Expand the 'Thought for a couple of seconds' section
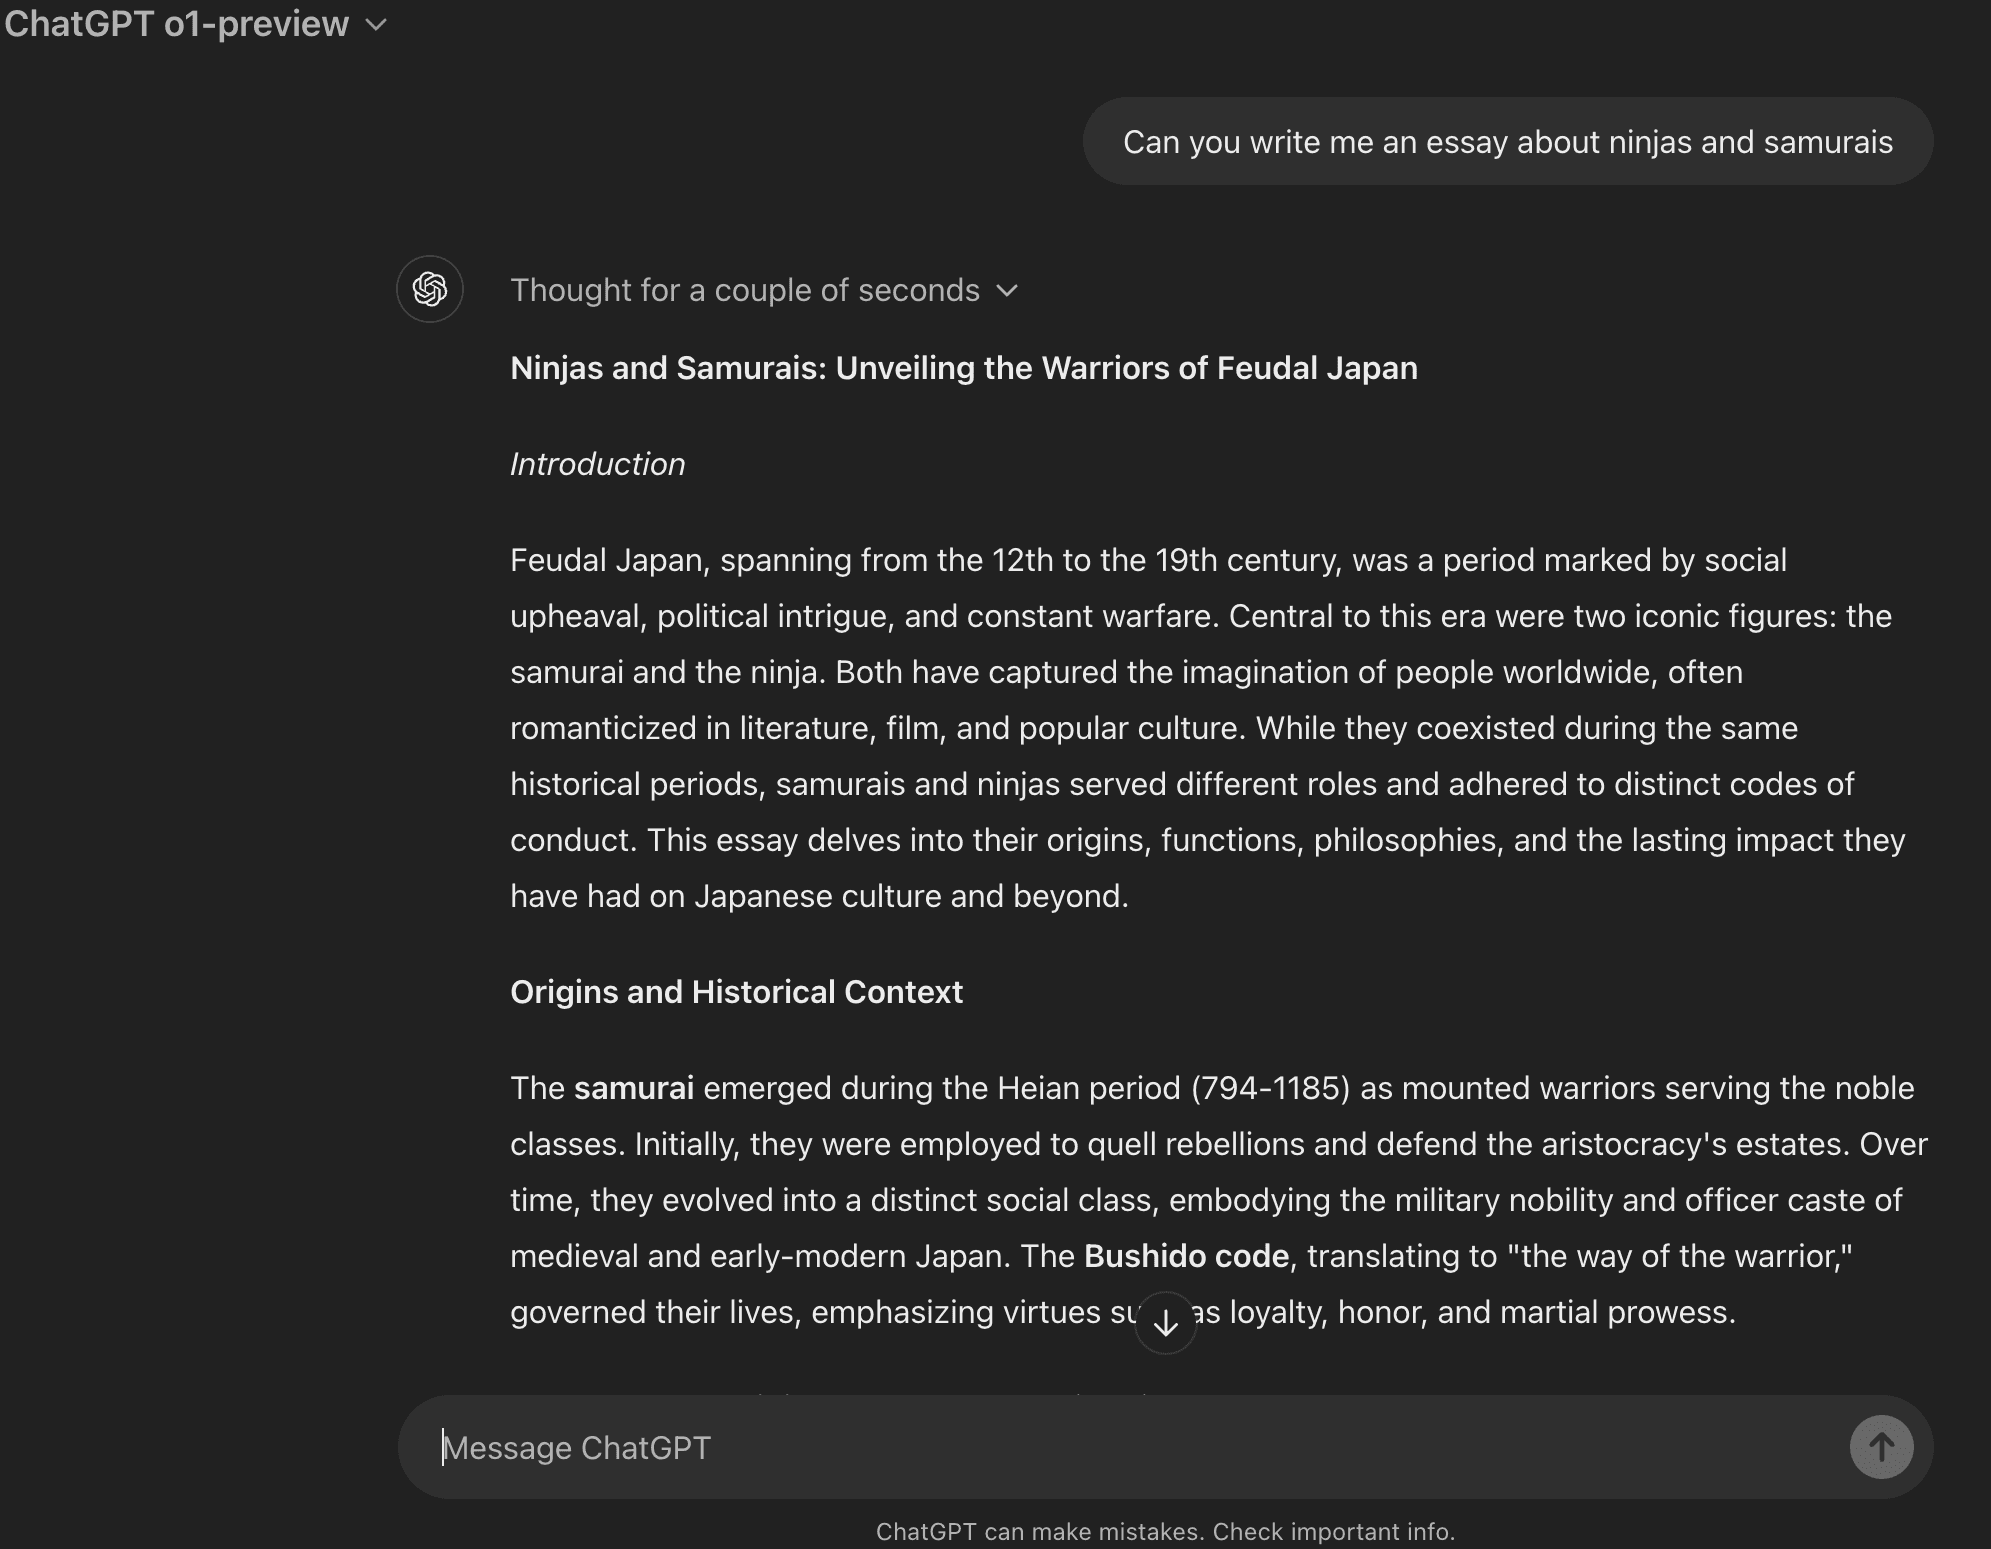1991x1549 pixels. pyautogui.click(x=745, y=290)
